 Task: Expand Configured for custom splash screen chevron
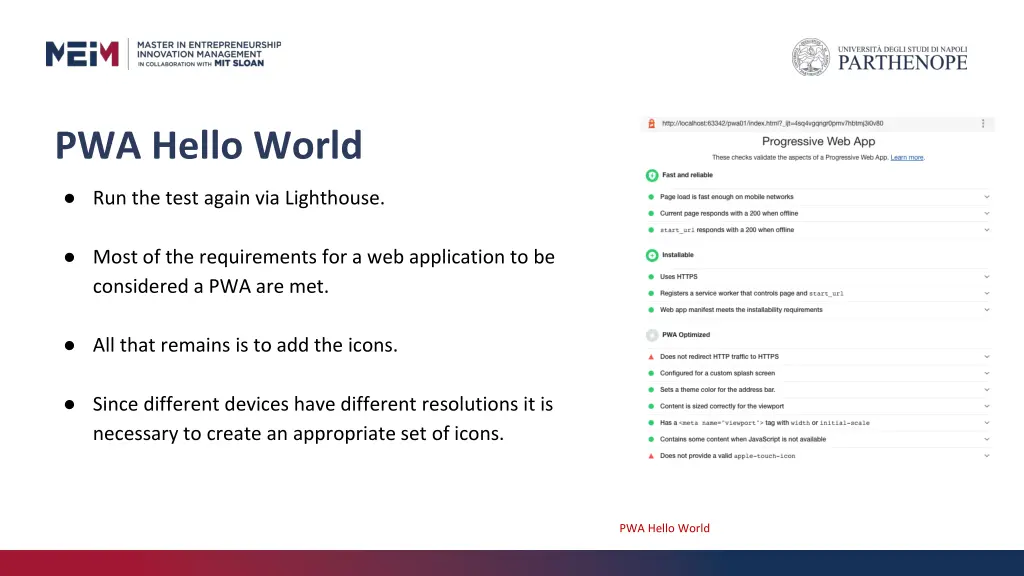pos(987,374)
